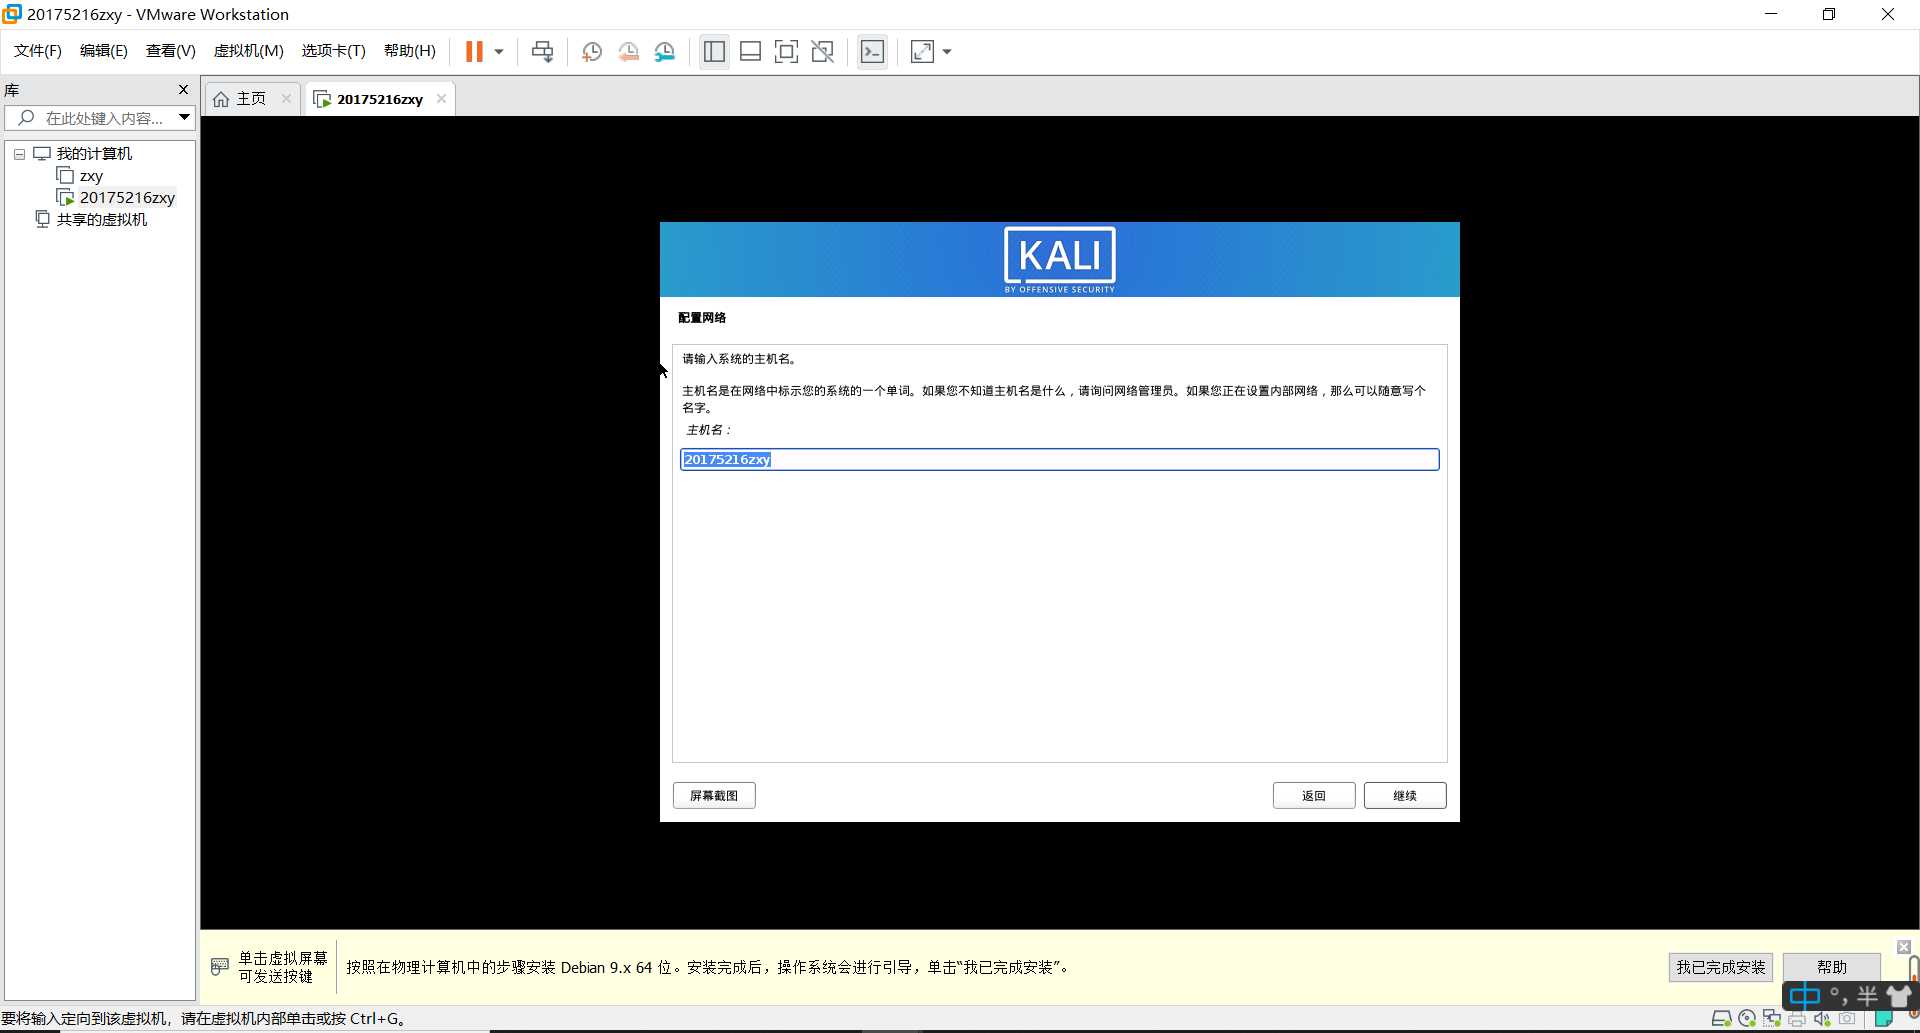Click the stretch guest display icon
This screenshot has width=1920, height=1033.
point(922,52)
